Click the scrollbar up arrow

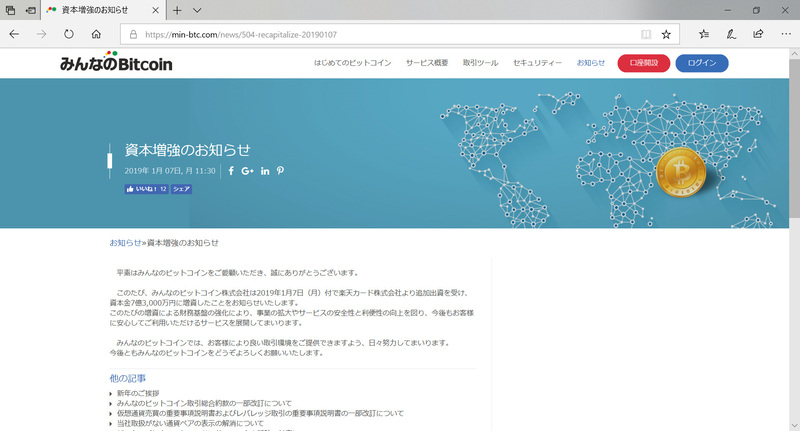794,54
